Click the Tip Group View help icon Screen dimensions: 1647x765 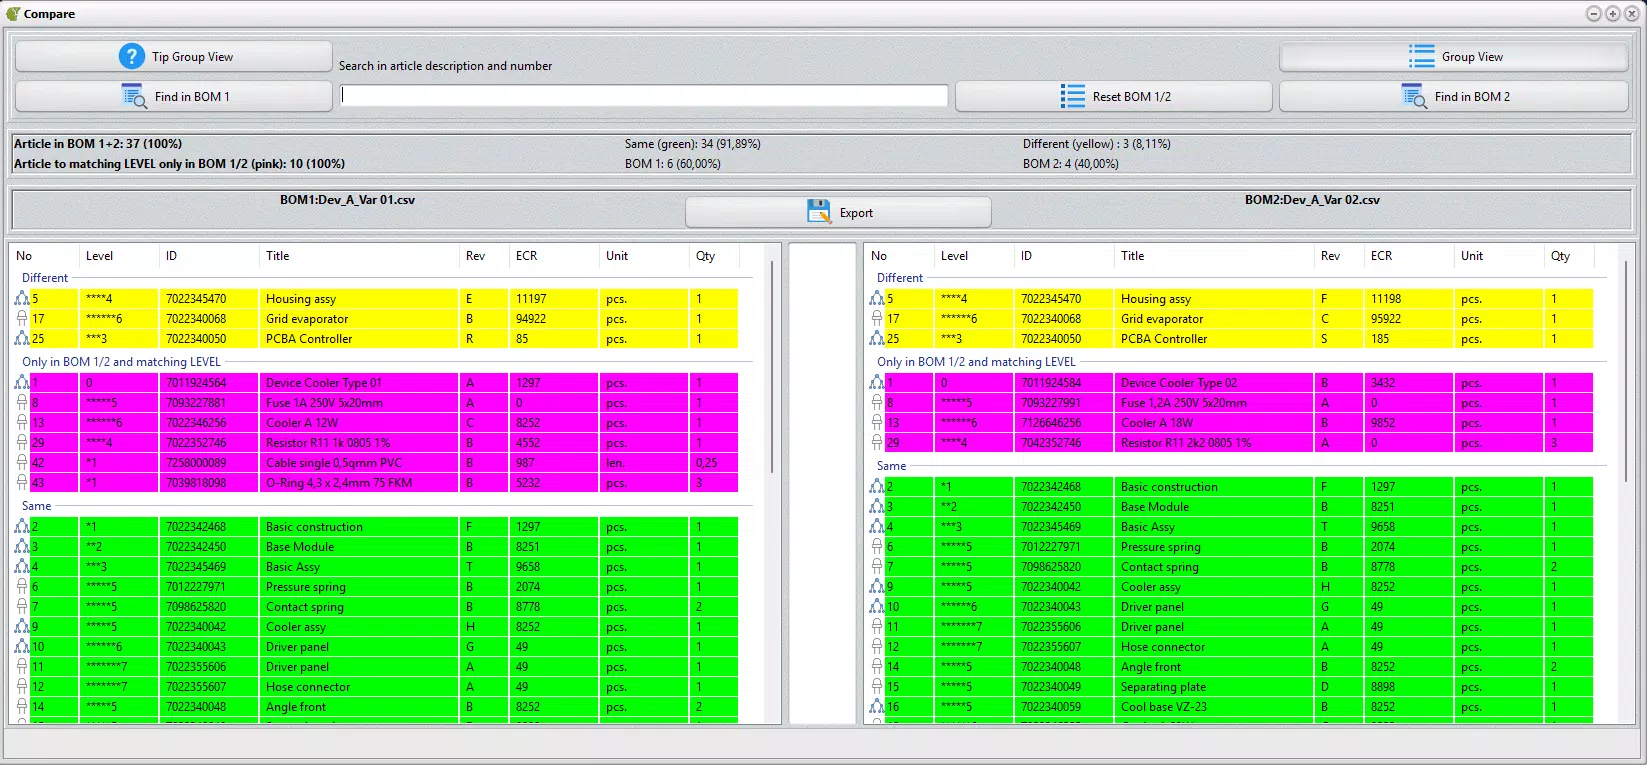pyautogui.click(x=132, y=56)
